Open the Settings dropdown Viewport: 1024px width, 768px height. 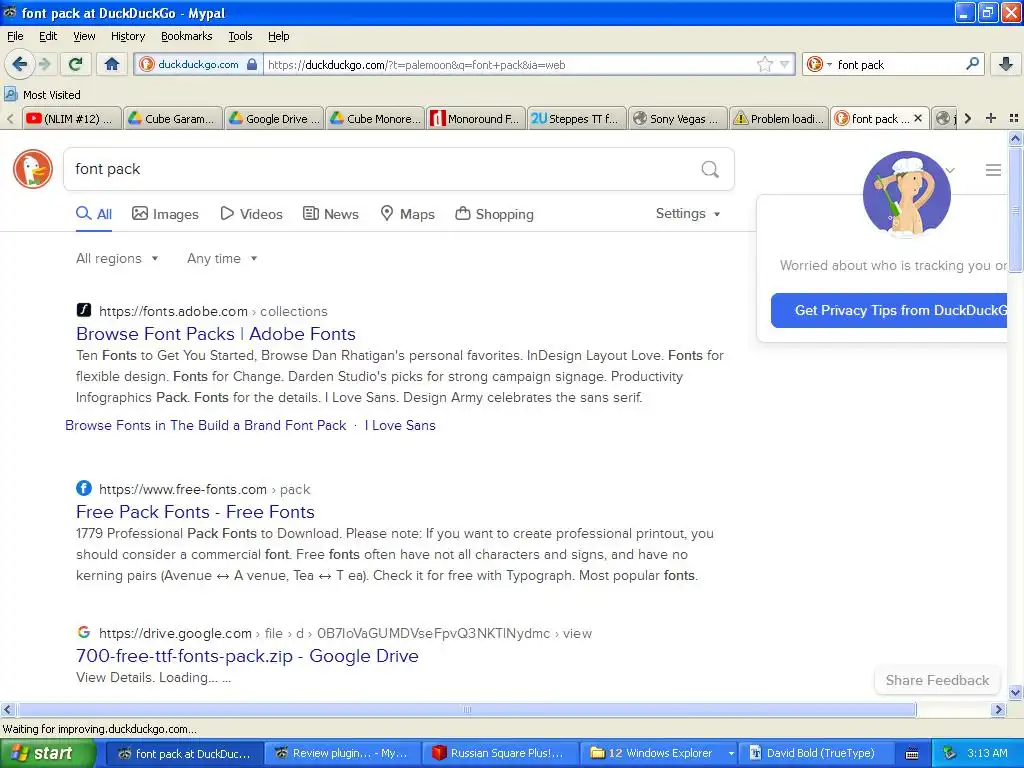[688, 214]
